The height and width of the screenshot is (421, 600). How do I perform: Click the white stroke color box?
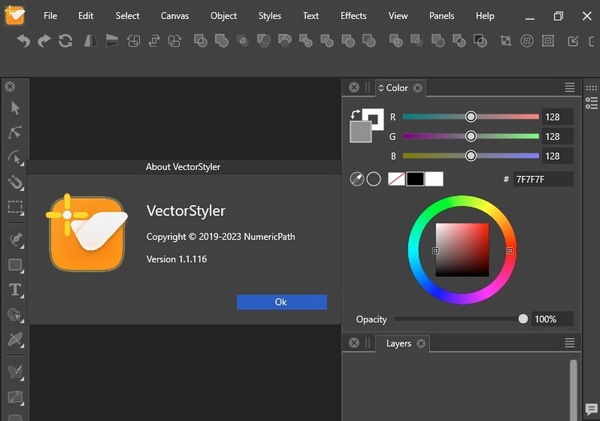378,114
